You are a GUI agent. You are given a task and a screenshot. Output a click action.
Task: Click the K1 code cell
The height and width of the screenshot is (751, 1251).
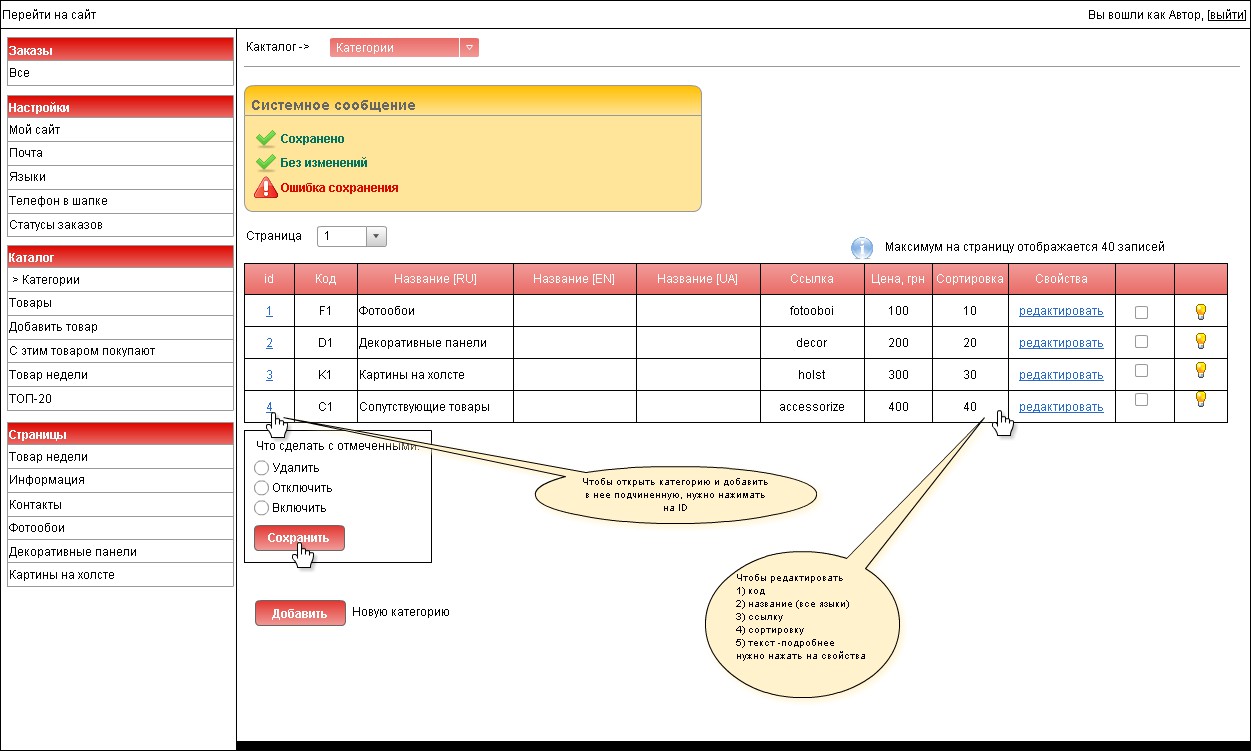(x=325, y=375)
